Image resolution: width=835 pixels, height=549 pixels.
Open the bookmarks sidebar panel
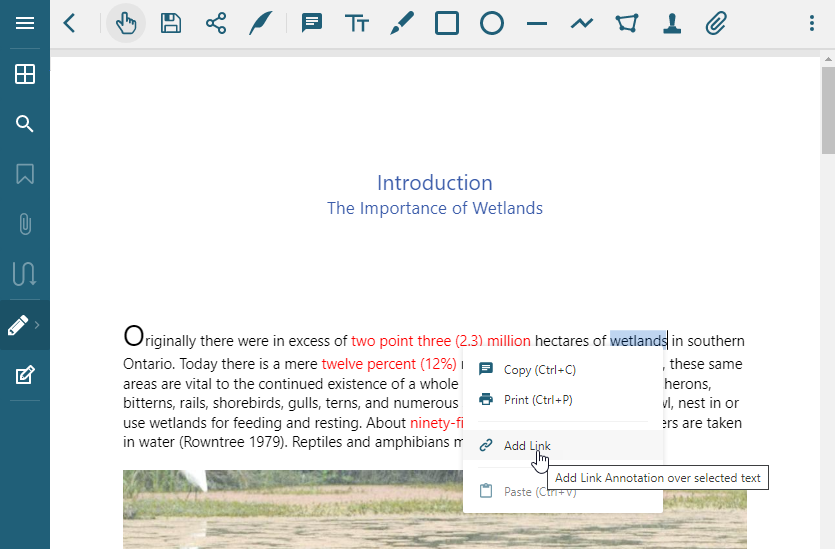(25, 174)
